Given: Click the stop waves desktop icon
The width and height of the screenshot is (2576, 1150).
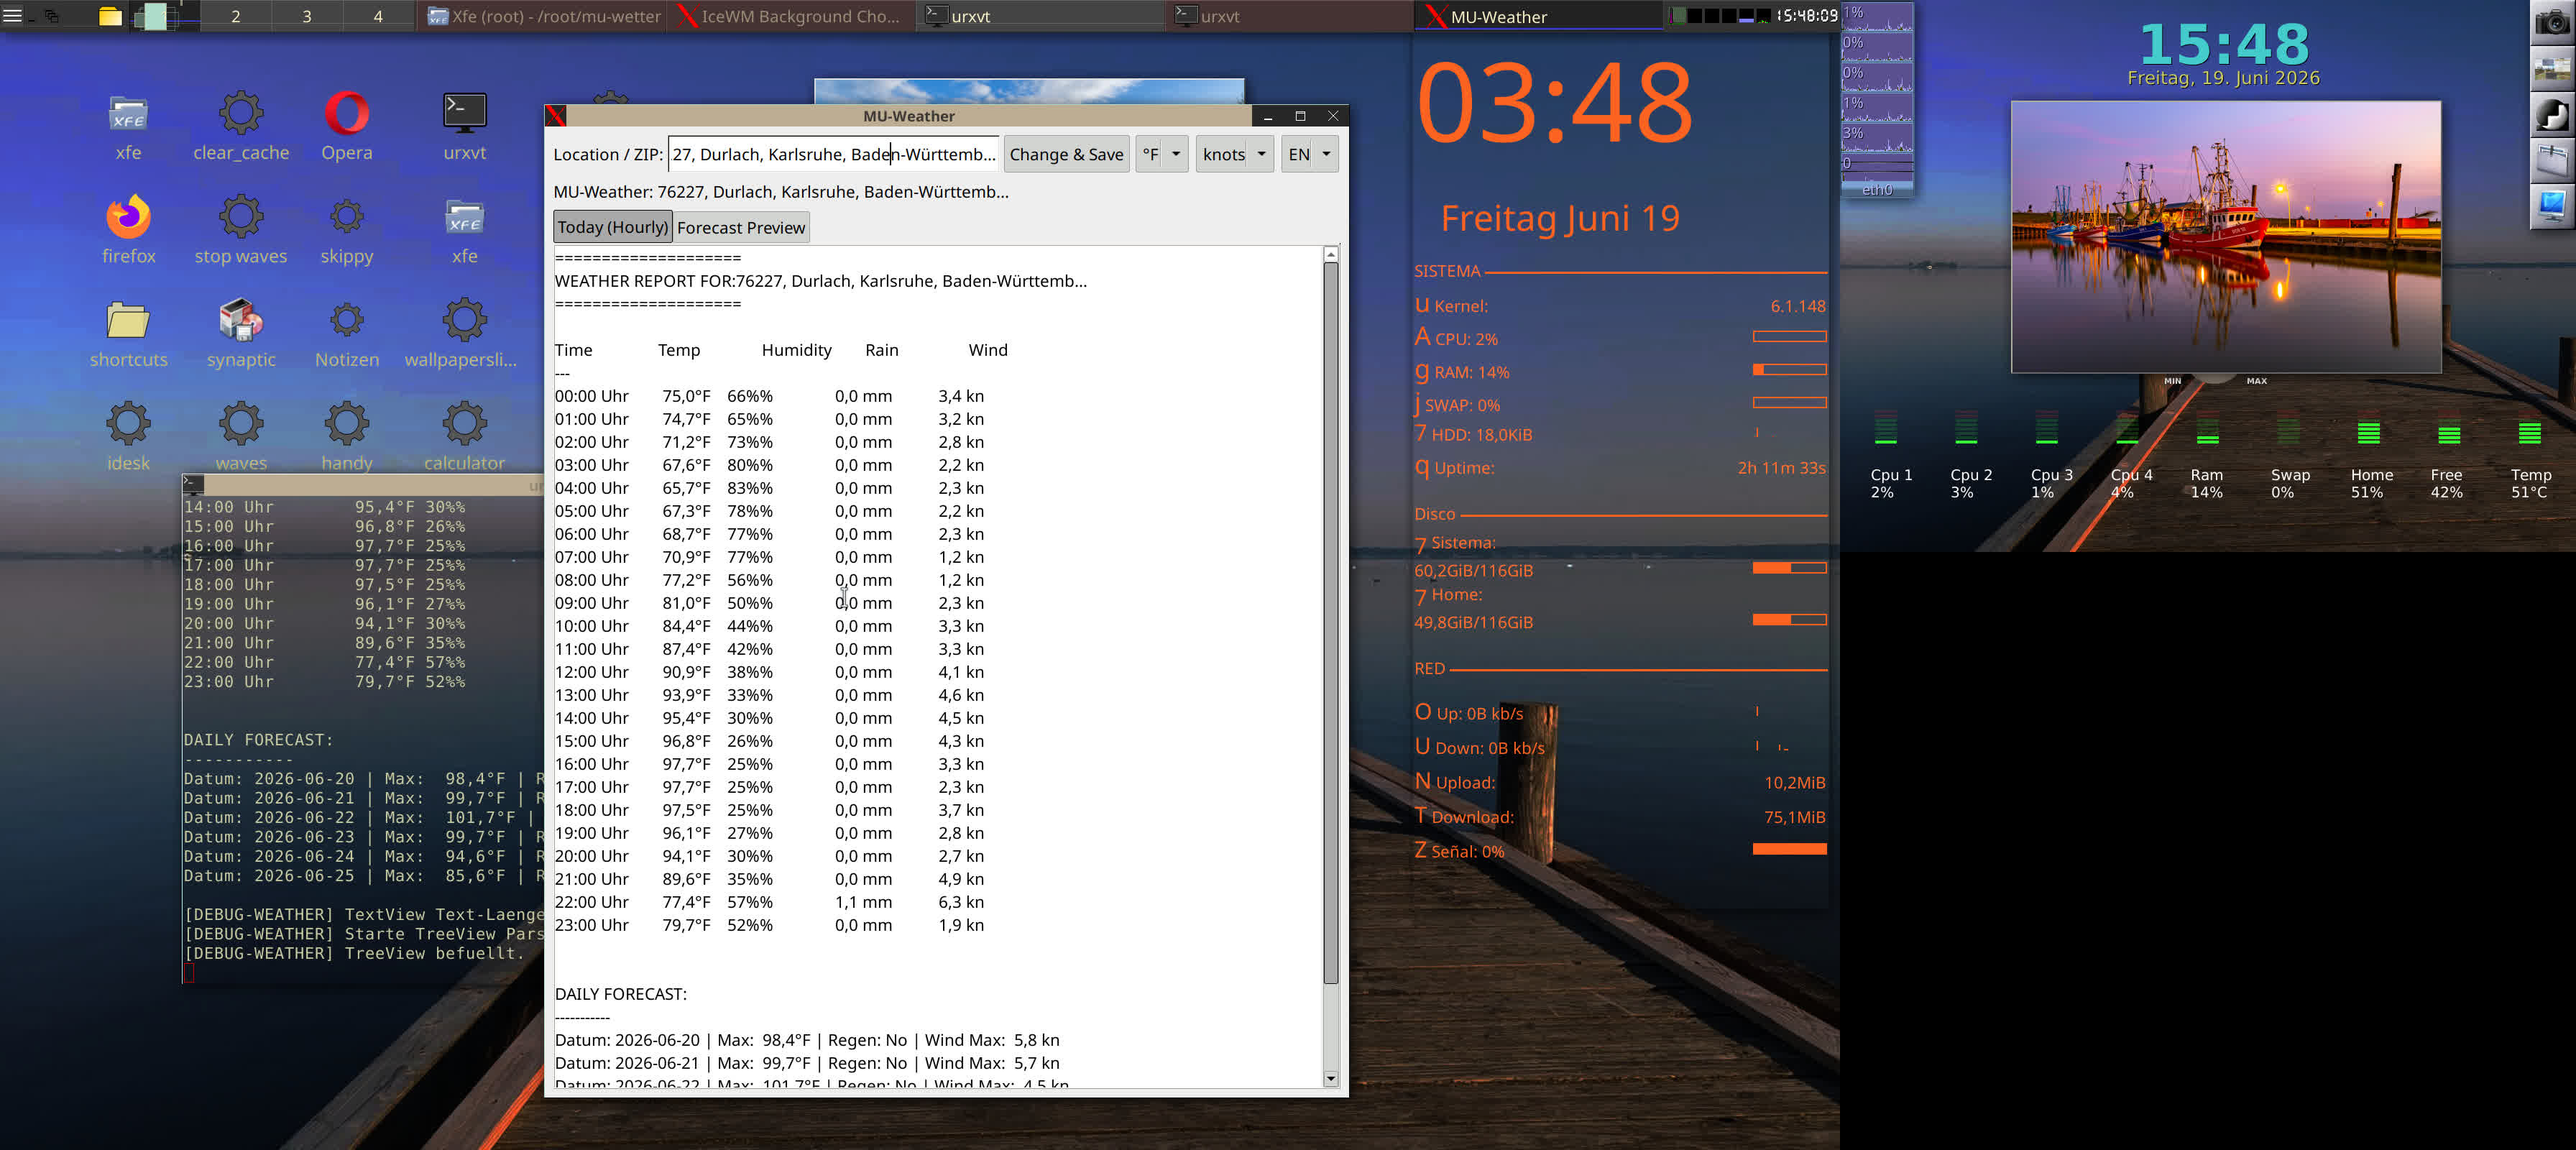Looking at the screenshot, I should [x=241, y=217].
